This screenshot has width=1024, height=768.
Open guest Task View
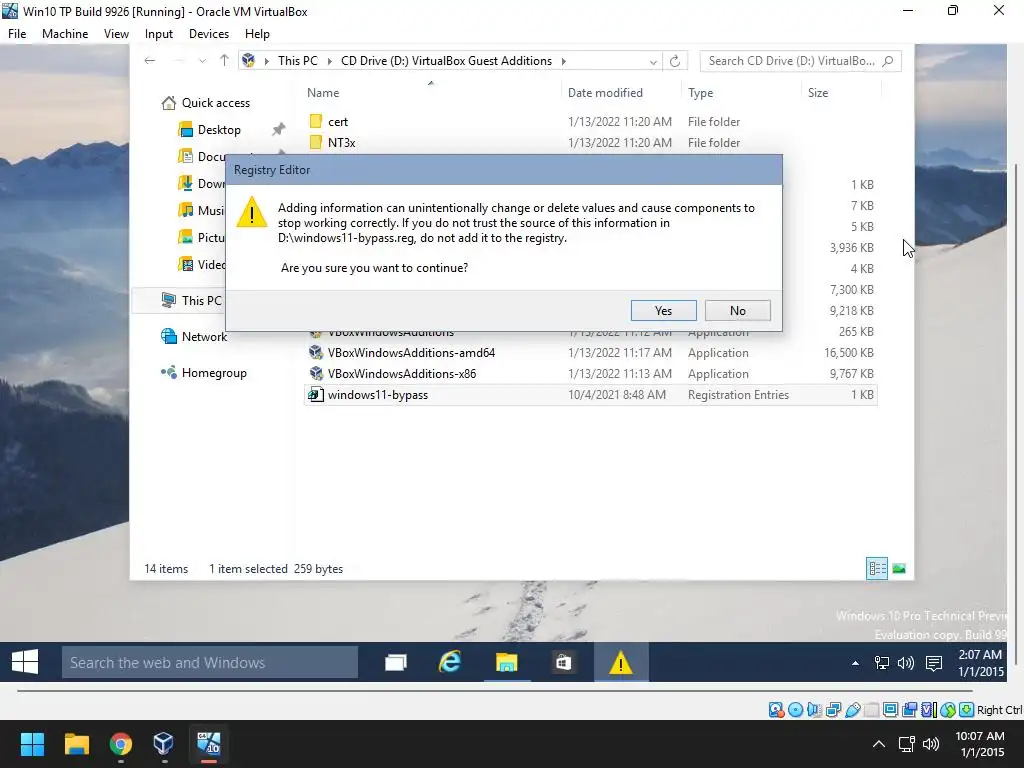pyautogui.click(x=396, y=662)
